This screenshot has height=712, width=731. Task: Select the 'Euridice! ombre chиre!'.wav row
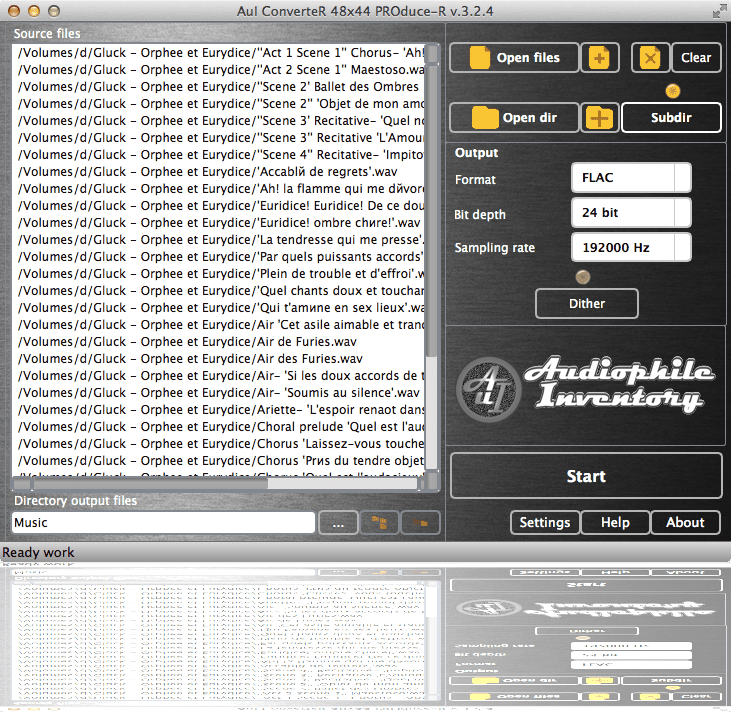click(218, 223)
